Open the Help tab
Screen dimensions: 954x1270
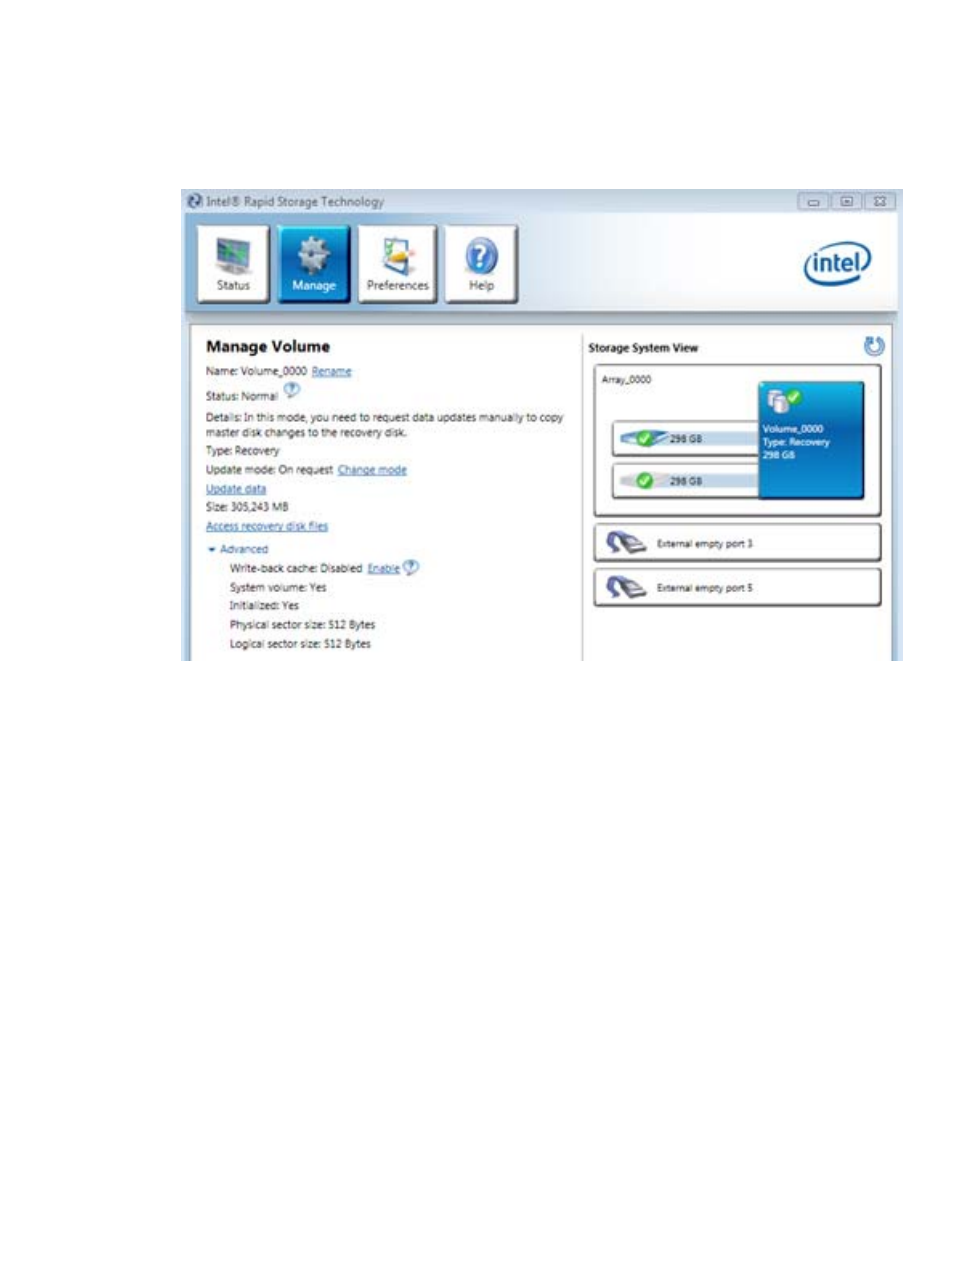tap(481, 264)
